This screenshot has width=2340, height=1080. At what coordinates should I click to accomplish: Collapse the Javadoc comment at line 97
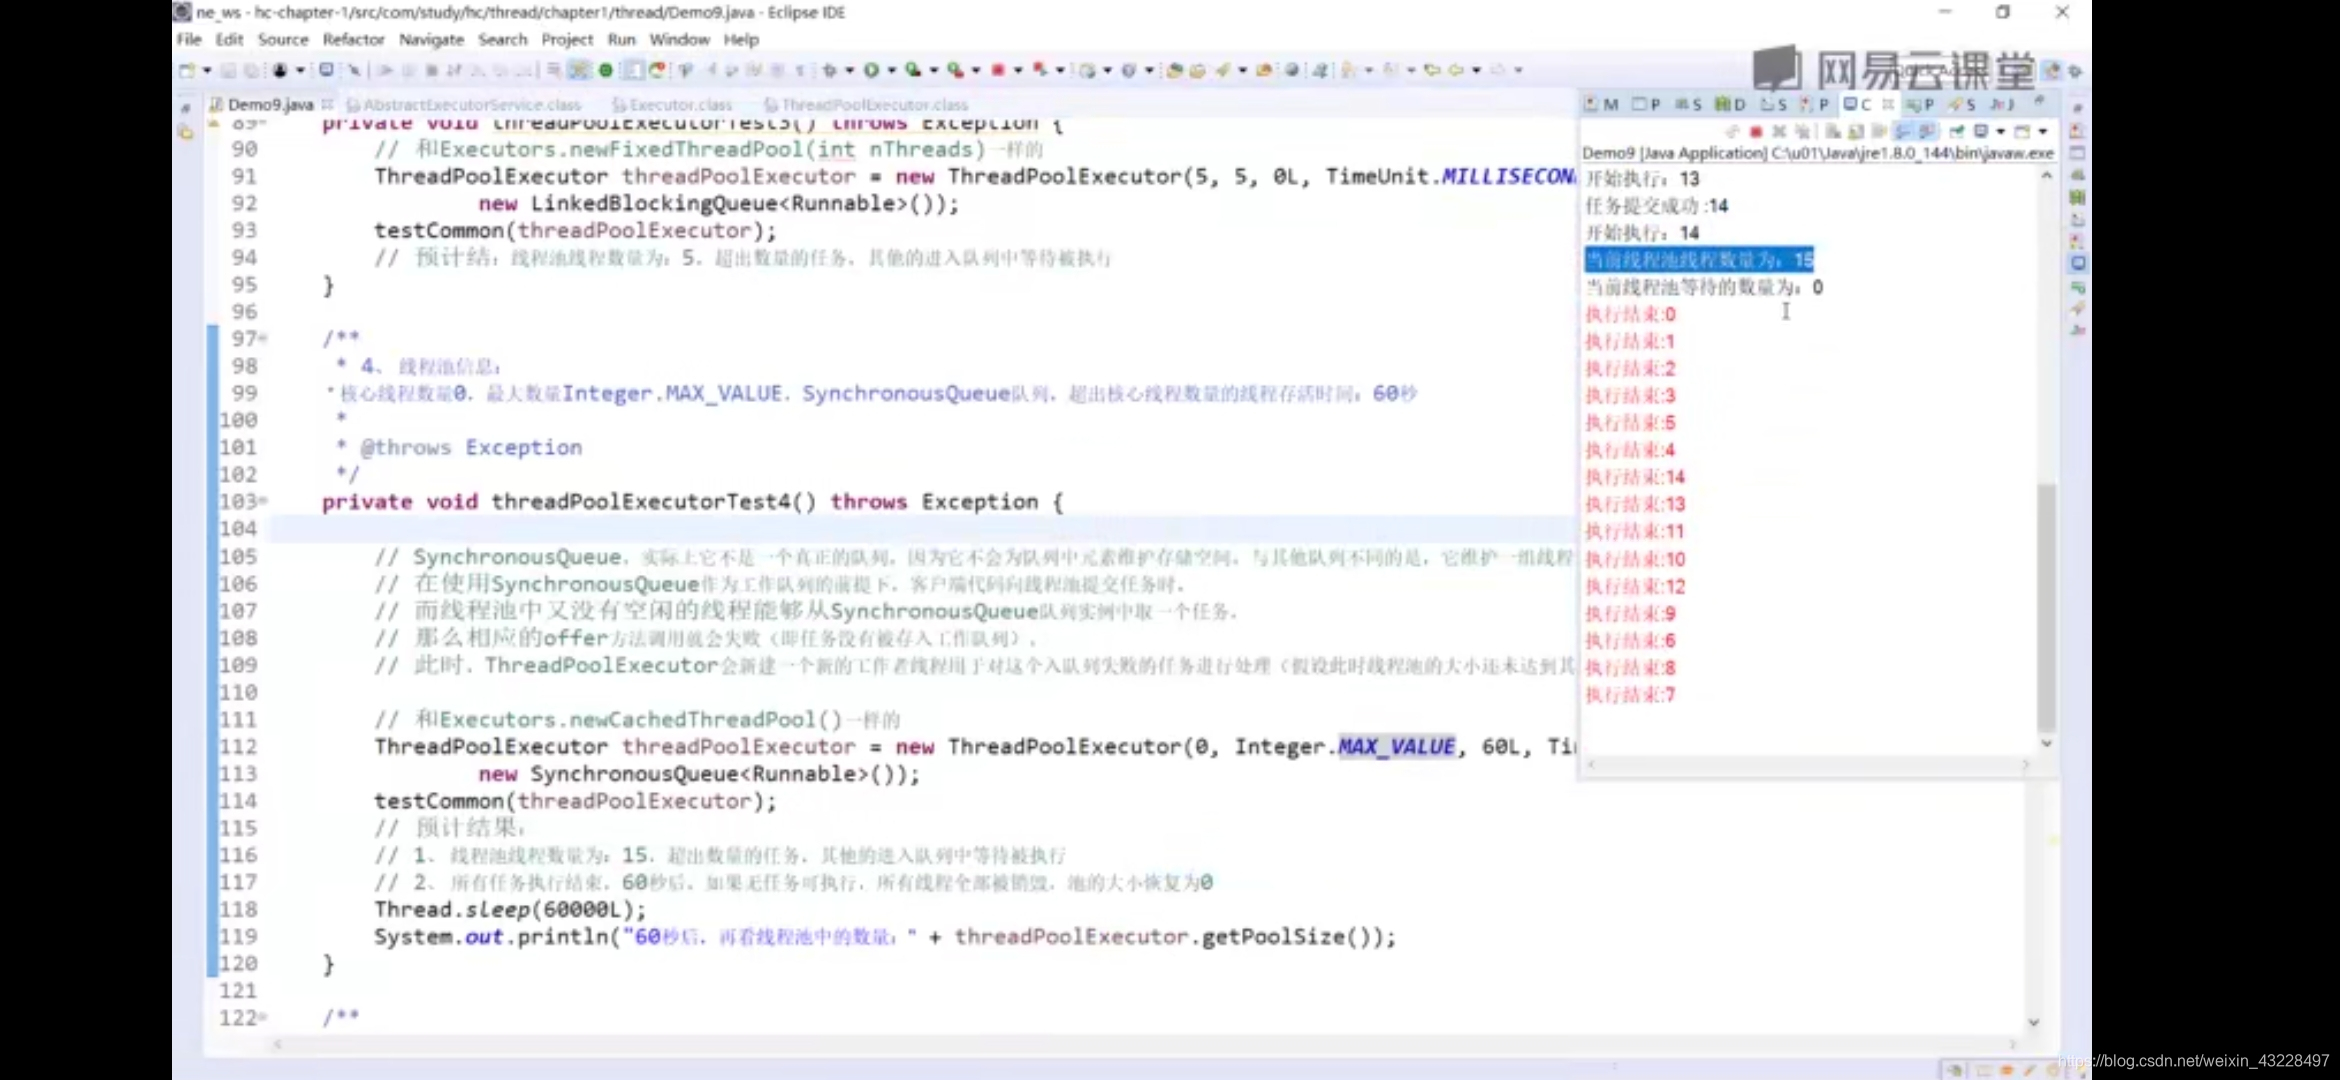(263, 339)
